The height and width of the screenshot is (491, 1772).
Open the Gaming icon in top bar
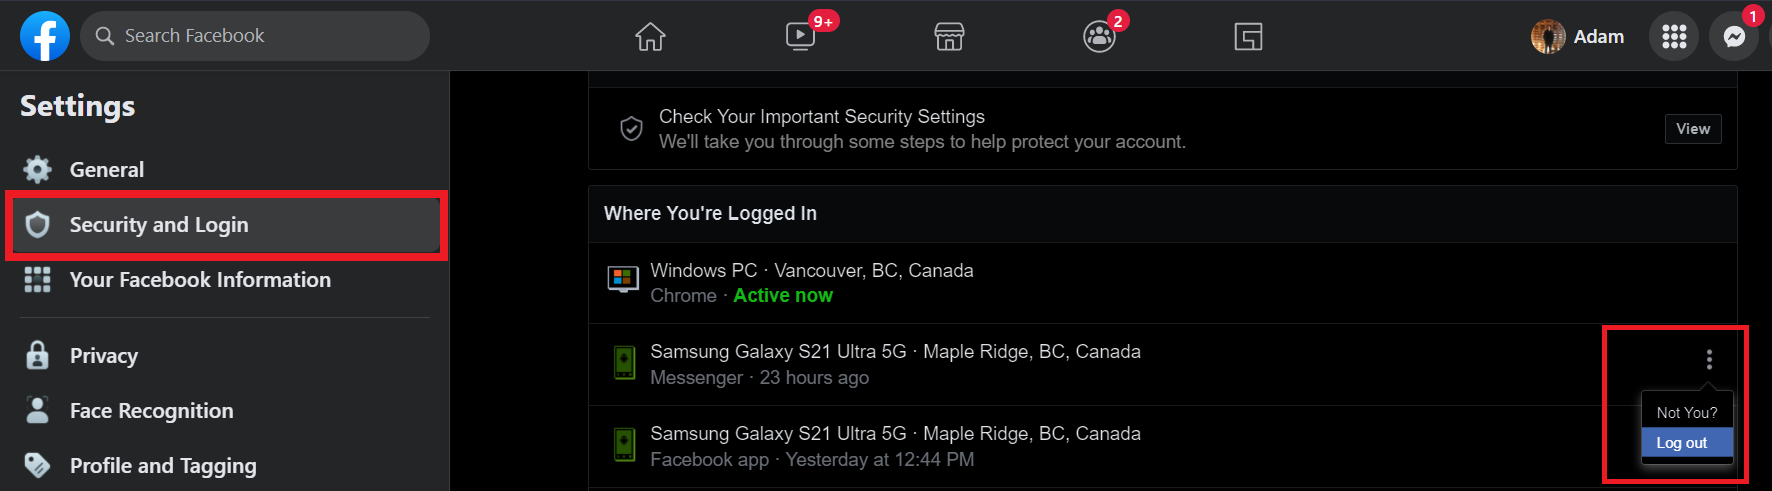[1248, 37]
